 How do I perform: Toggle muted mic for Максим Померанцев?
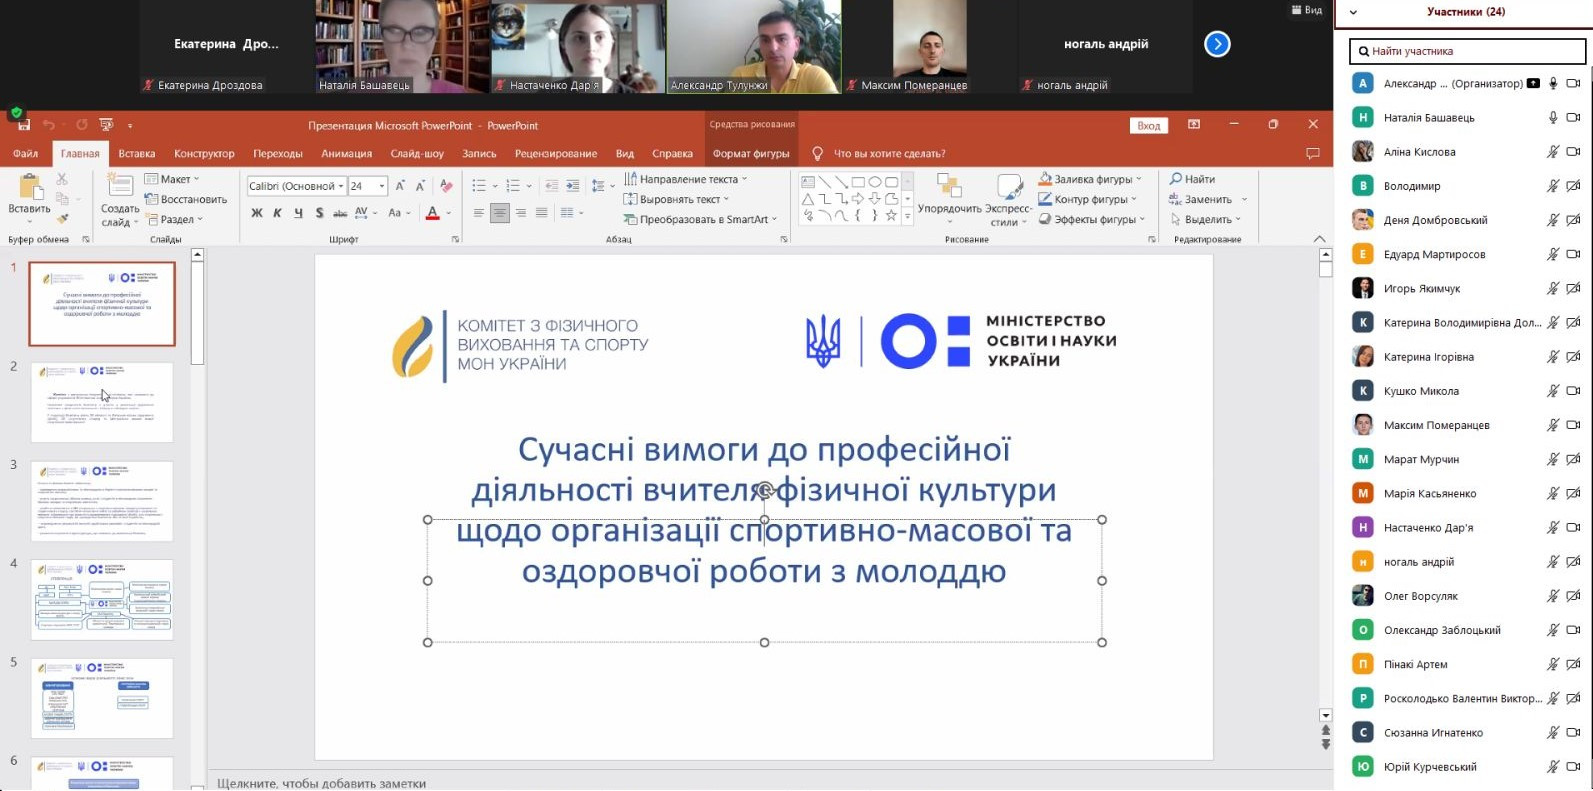point(1553,425)
